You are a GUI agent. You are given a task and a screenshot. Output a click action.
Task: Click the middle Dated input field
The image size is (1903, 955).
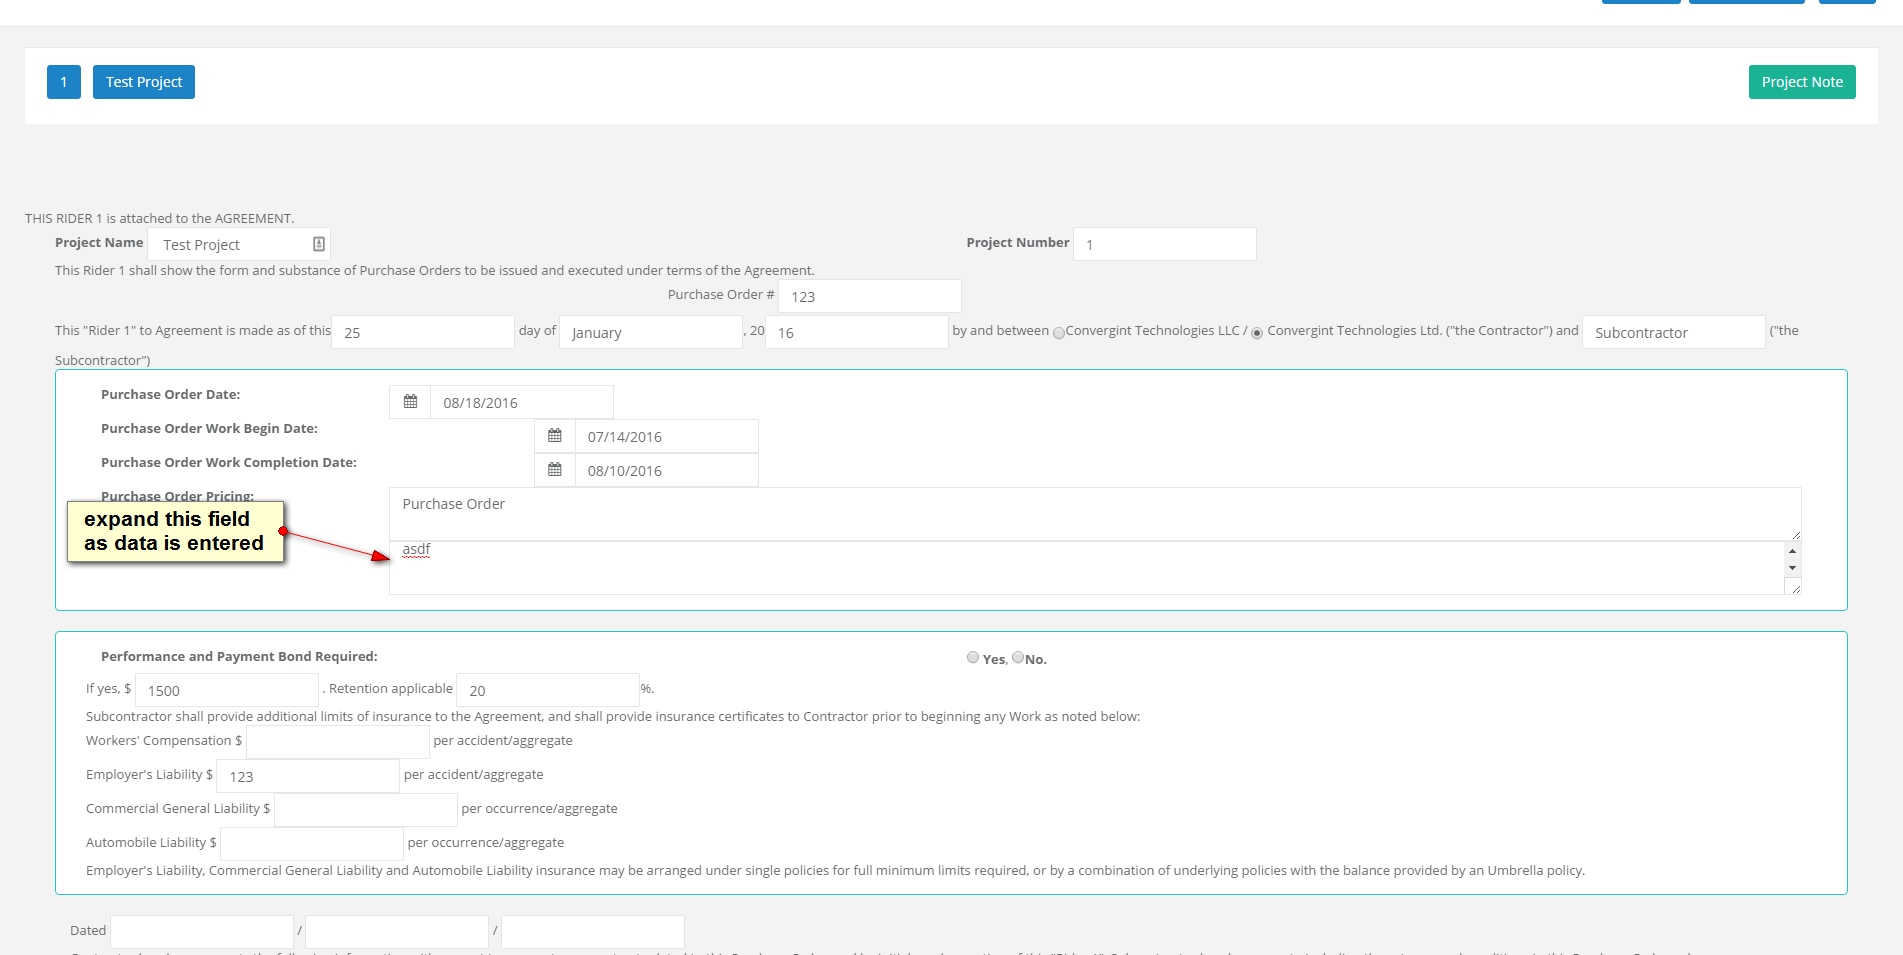(x=397, y=932)
